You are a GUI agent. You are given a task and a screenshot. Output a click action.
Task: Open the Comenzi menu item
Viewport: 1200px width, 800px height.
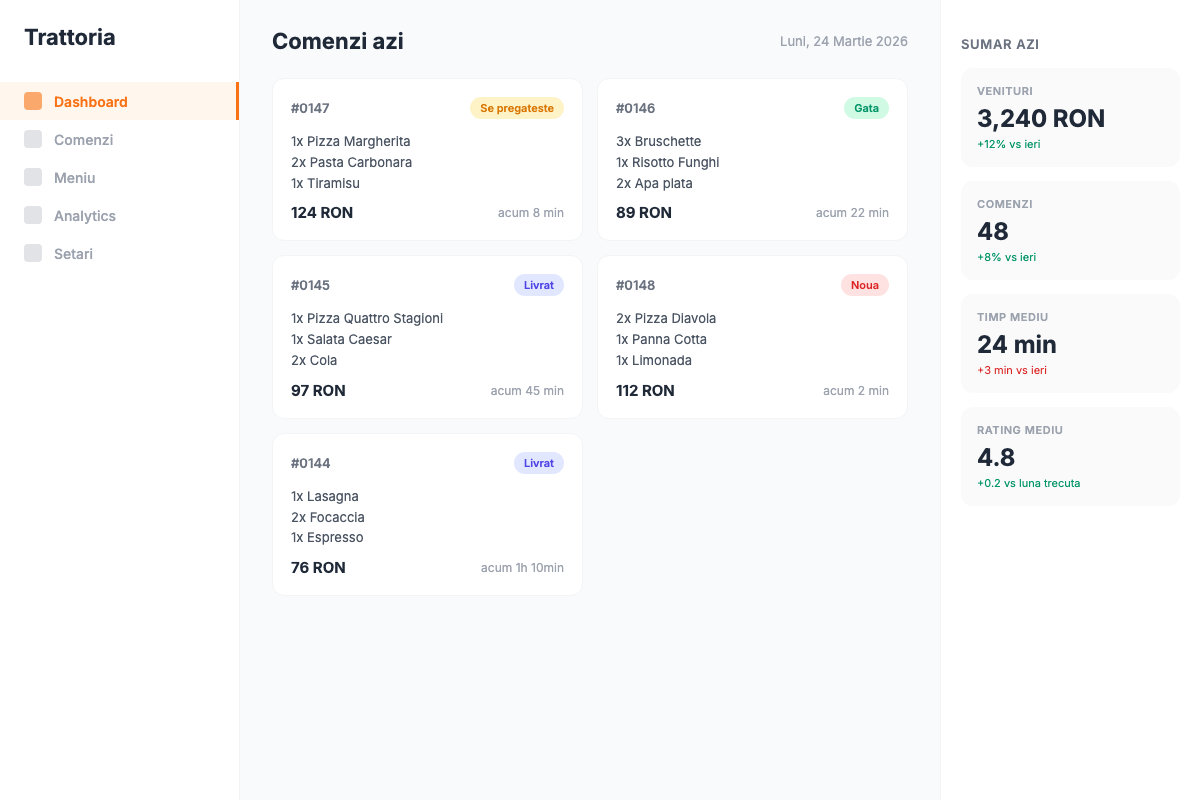coord(83,140)
